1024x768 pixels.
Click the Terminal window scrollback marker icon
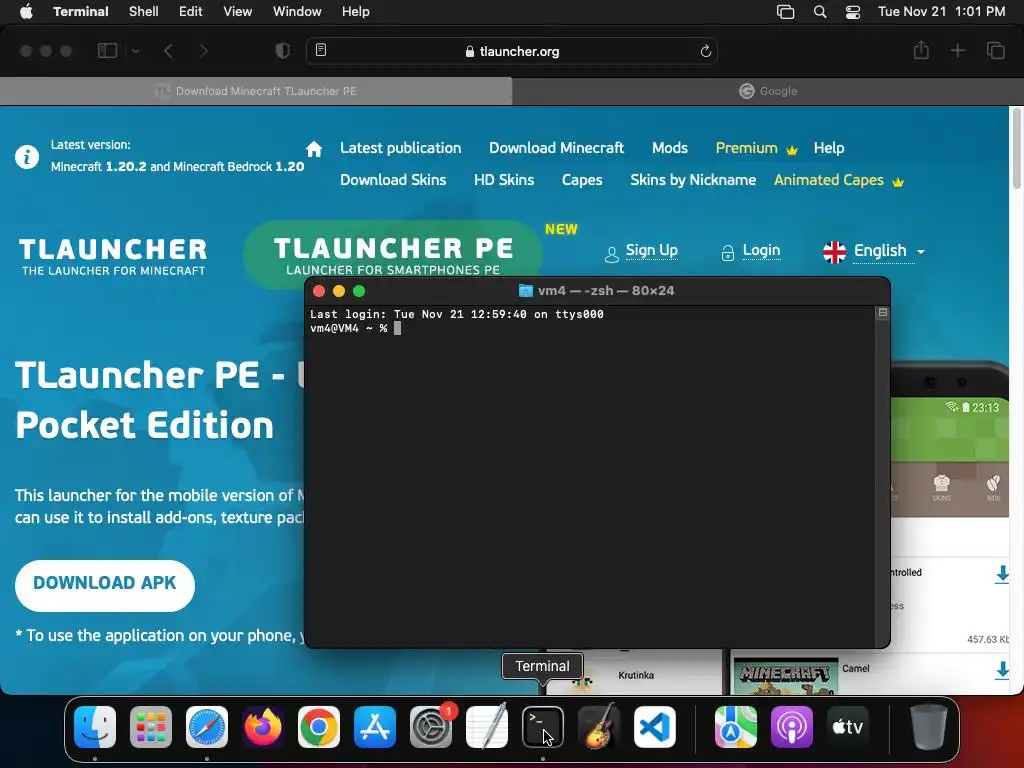click(882, 313)
